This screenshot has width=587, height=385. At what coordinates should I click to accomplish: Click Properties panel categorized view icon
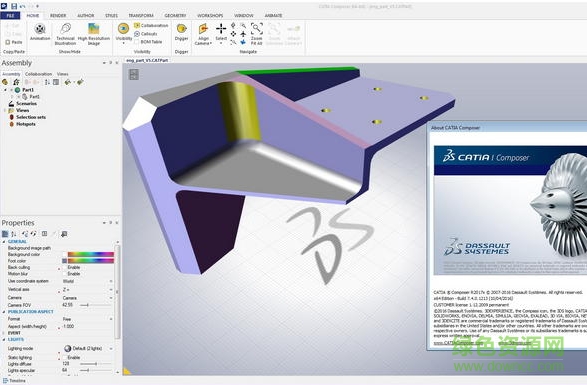click(x=5, y=234)
